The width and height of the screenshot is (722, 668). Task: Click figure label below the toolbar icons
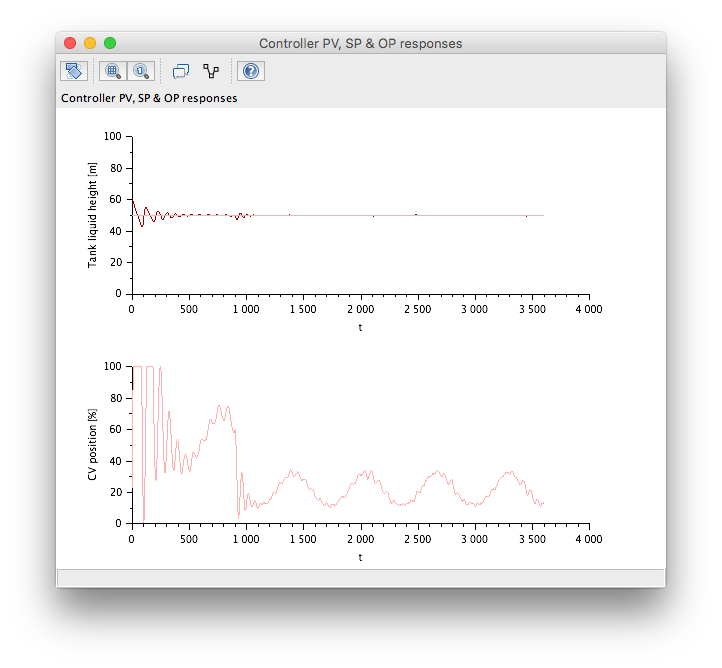149,98
